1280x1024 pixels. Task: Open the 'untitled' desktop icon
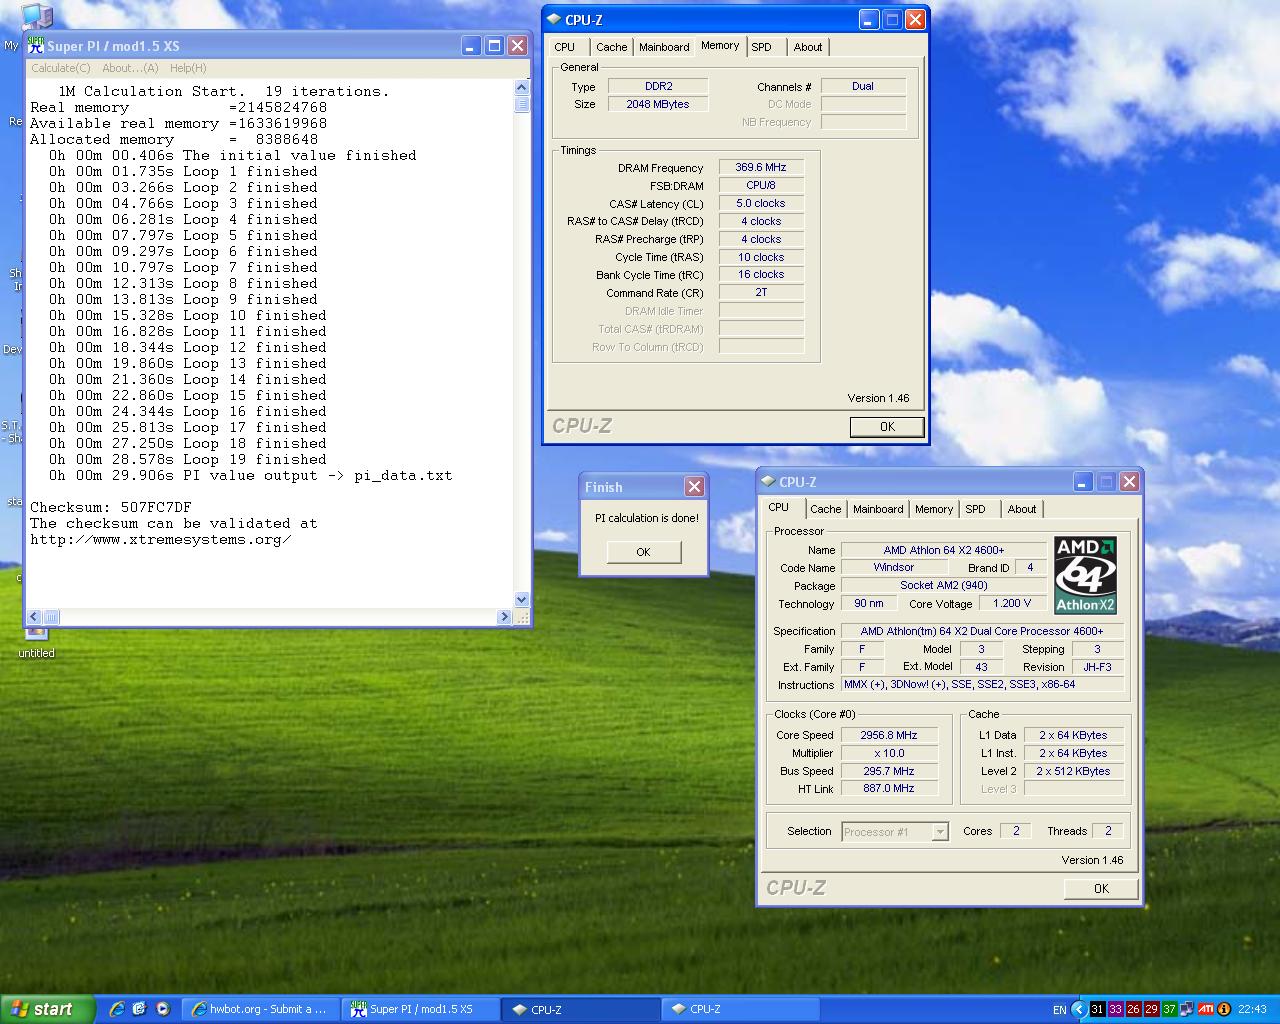36,642
